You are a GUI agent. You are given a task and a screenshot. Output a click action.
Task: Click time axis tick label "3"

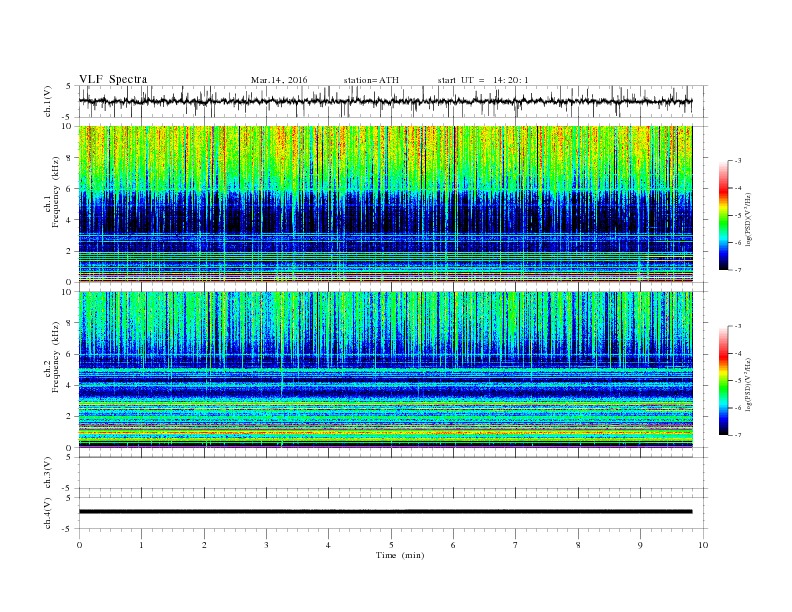[266, 545]
